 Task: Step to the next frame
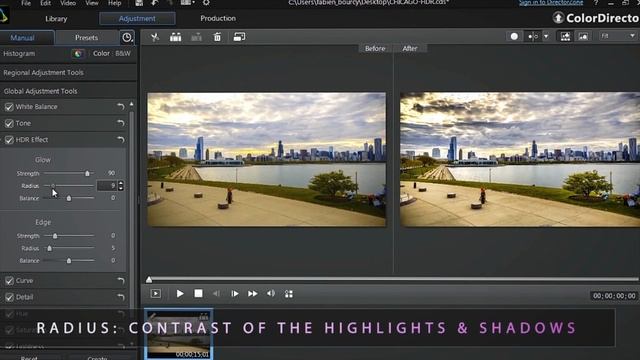tap(235, 293)
